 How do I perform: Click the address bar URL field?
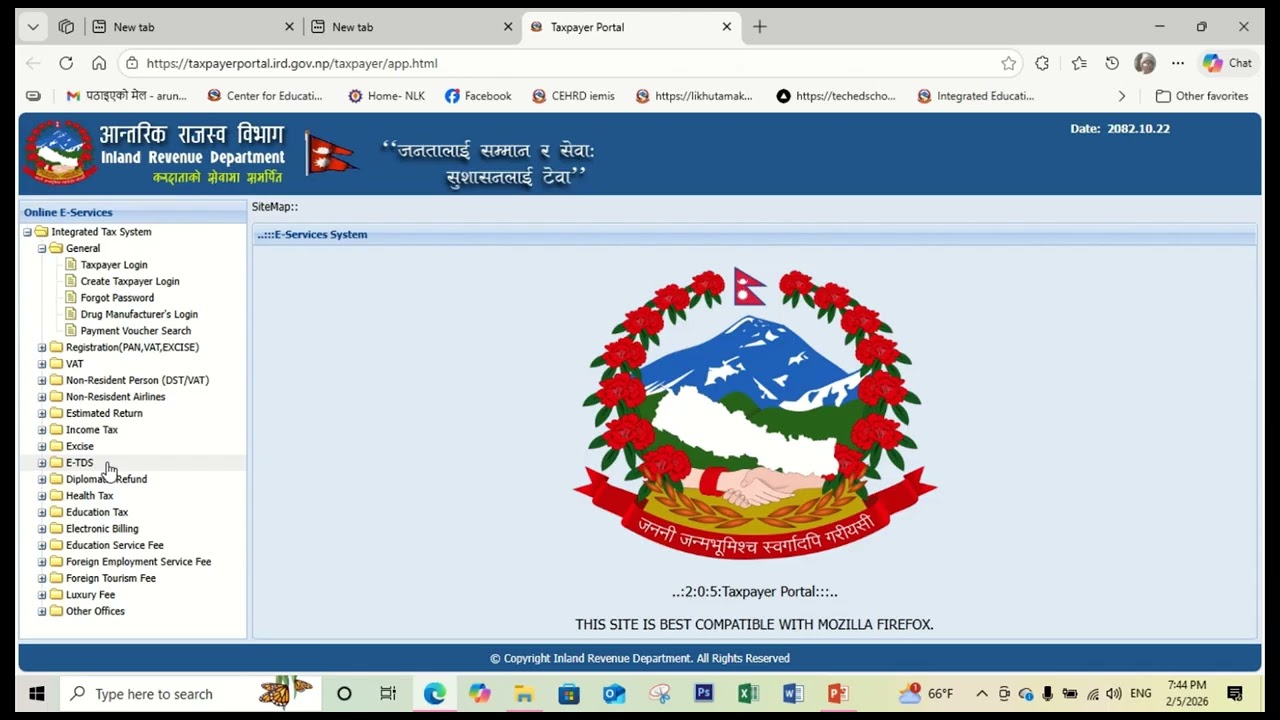[570, 63]
